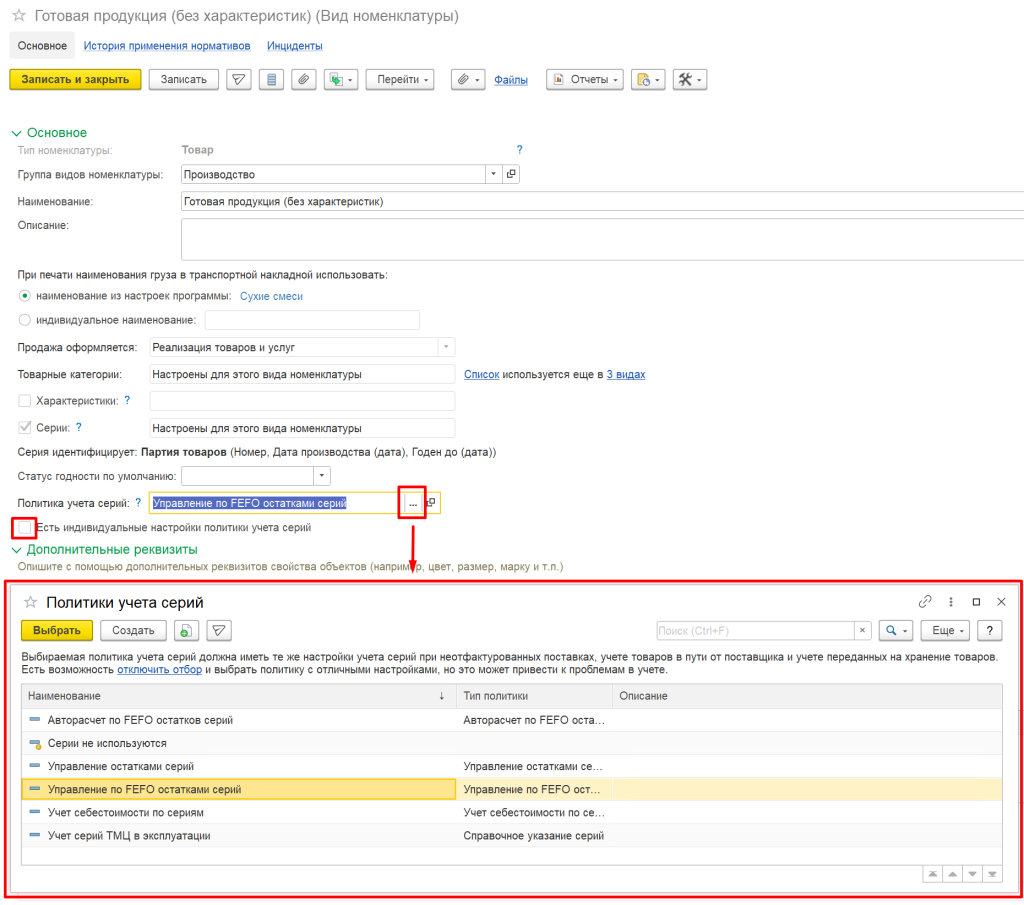
Task: Toggle the Серии checkbox
Action: (x=25, y=427)
